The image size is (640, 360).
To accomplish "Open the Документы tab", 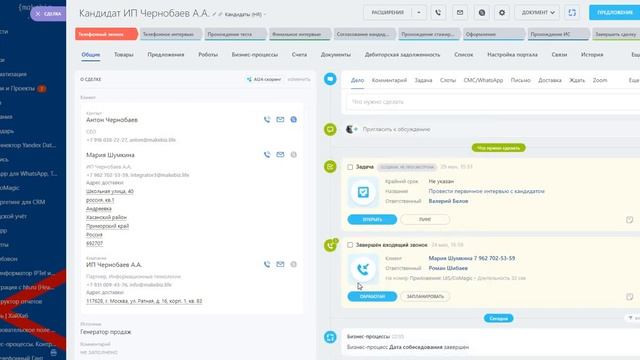I will (x=336, y=55).
